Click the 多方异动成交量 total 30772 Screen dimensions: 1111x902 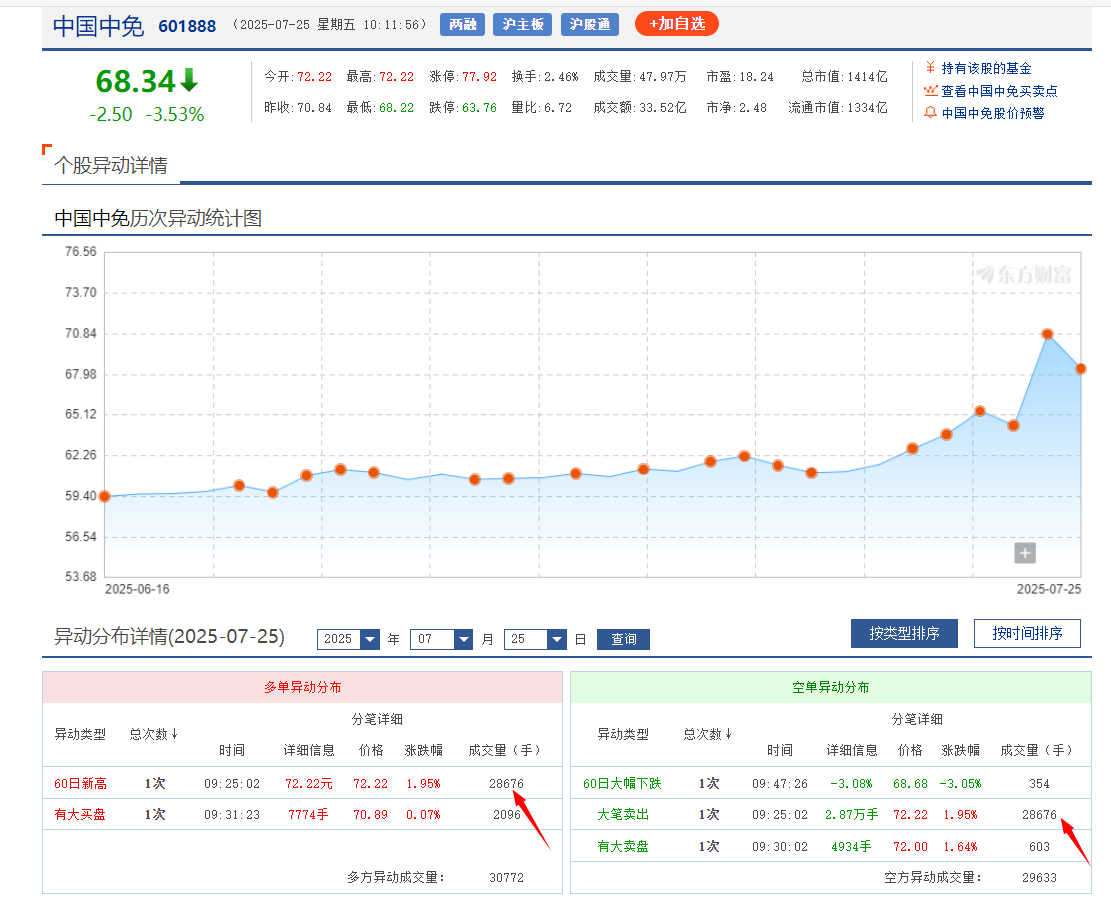(507, 877)
